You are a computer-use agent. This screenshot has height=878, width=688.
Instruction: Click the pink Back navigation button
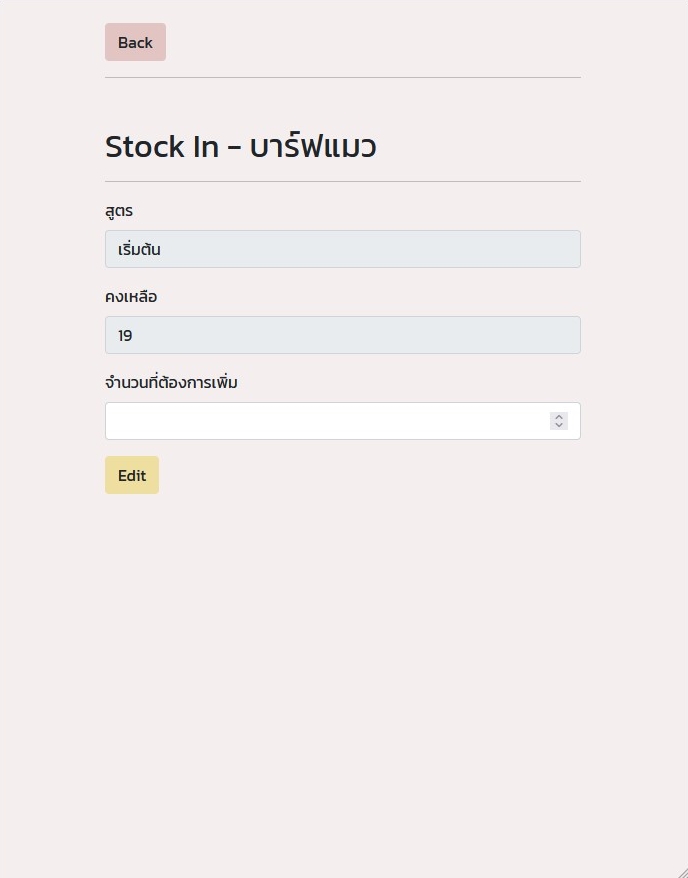pyautogui.click(x=135, y=42)
